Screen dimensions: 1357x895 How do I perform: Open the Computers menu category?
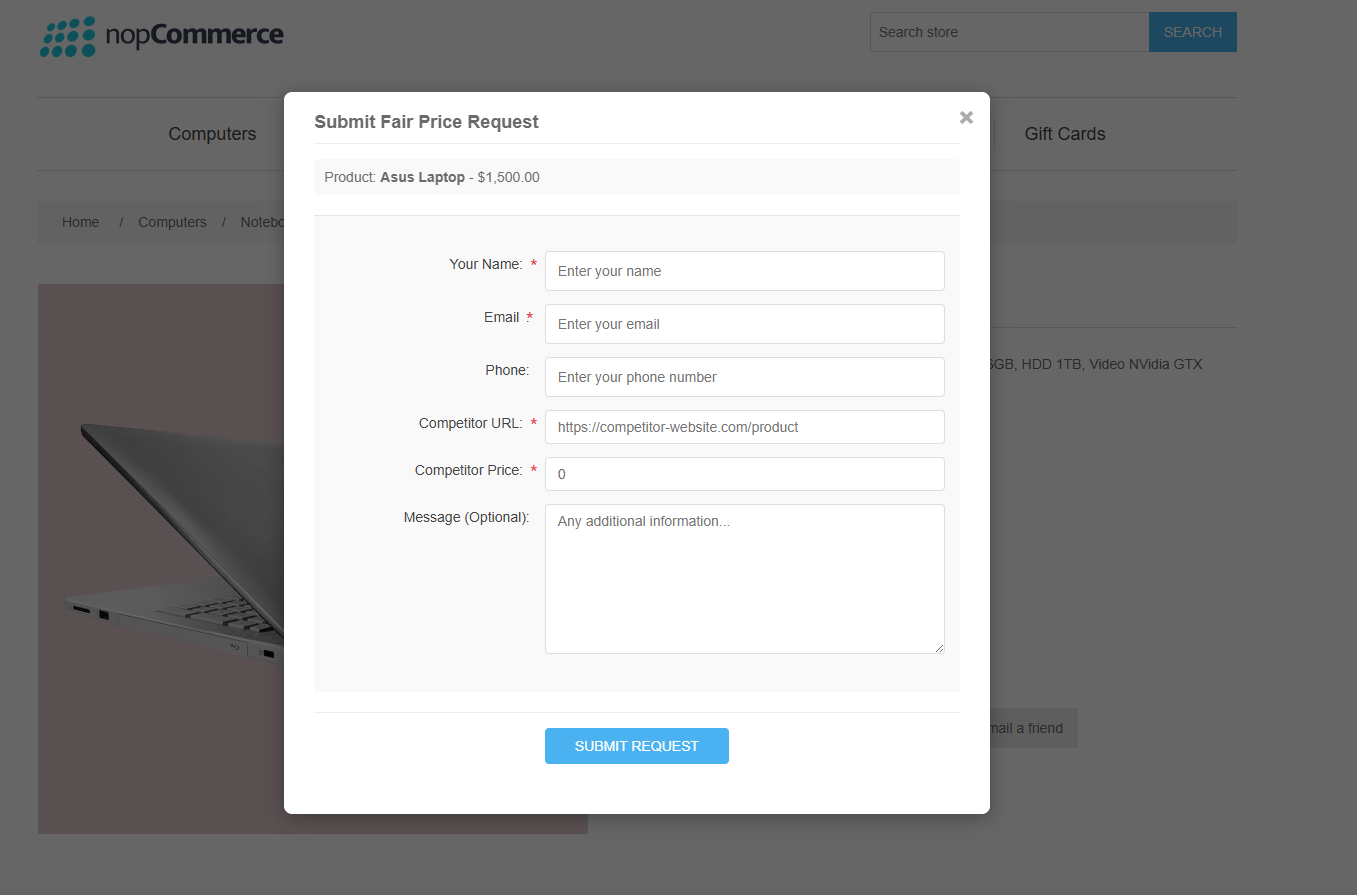(x=212, y=134)
